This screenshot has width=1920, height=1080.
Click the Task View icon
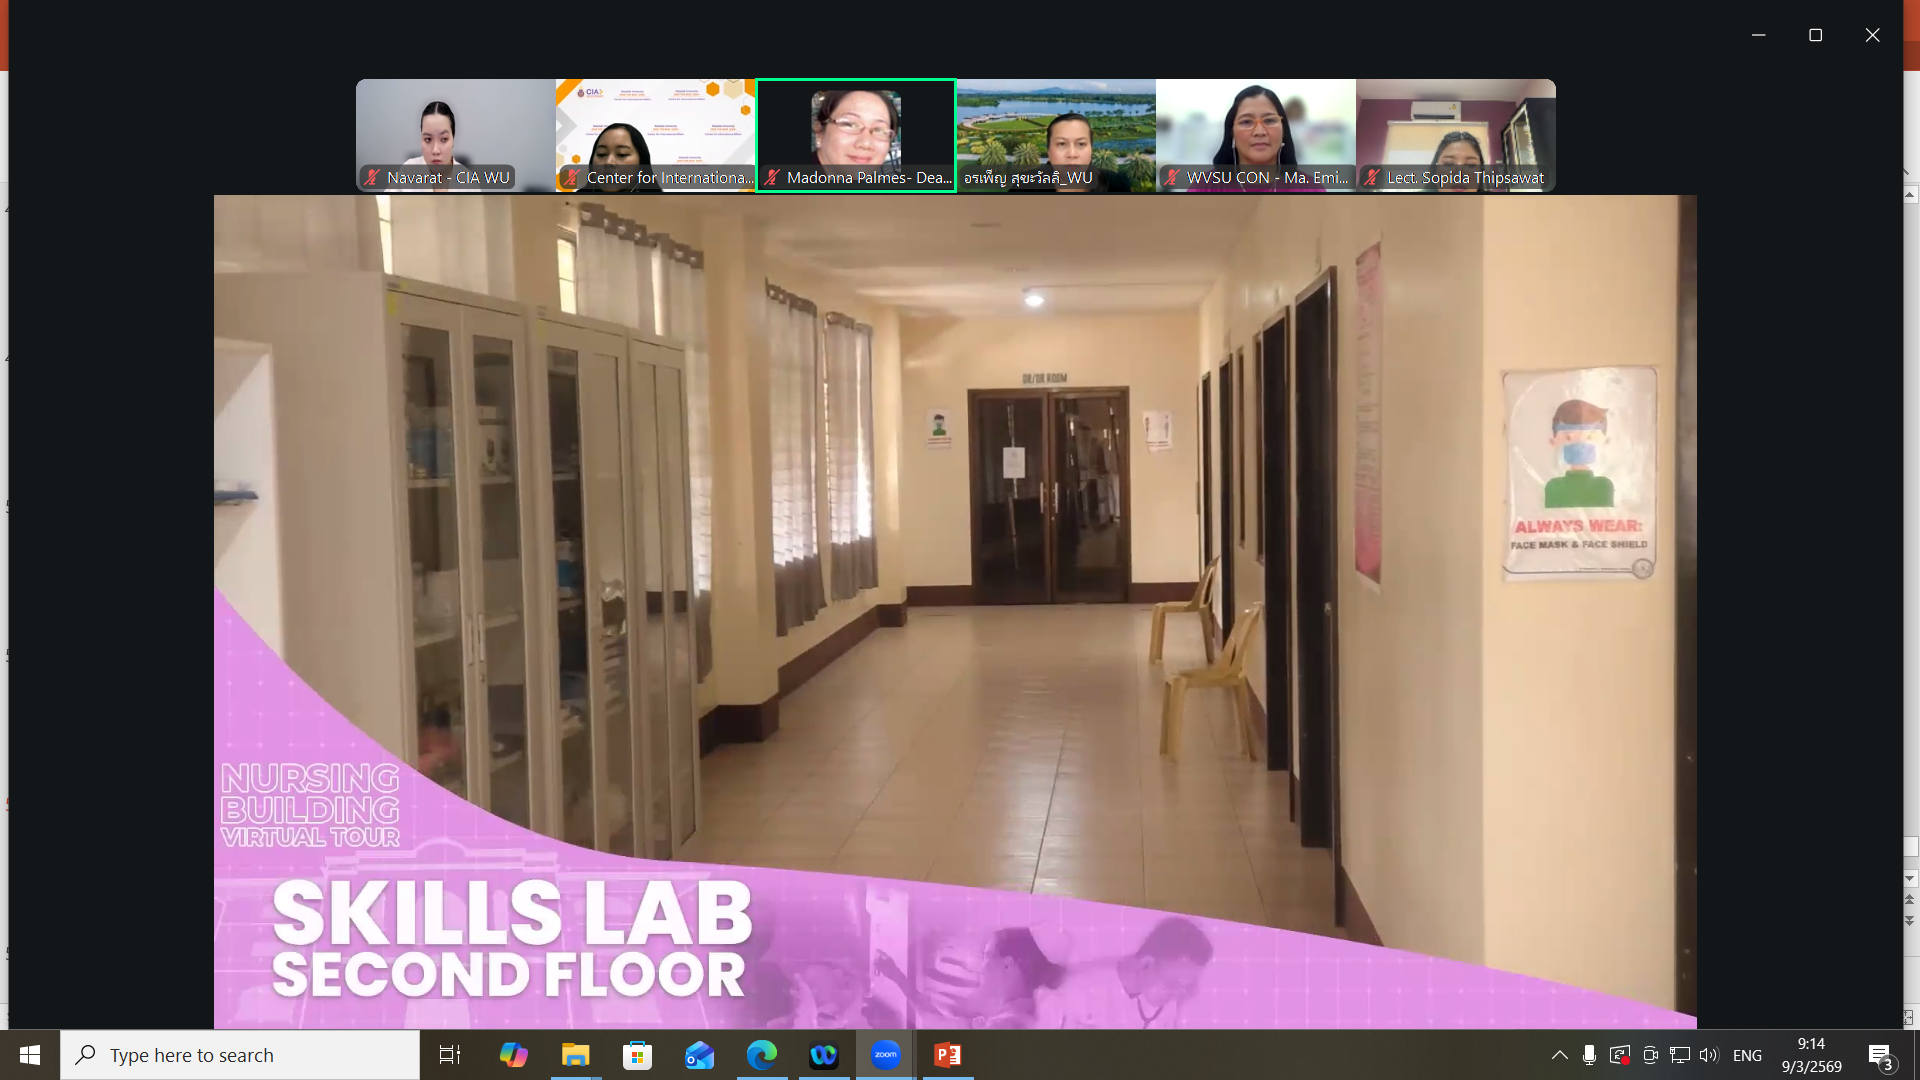click(450, 1055)
